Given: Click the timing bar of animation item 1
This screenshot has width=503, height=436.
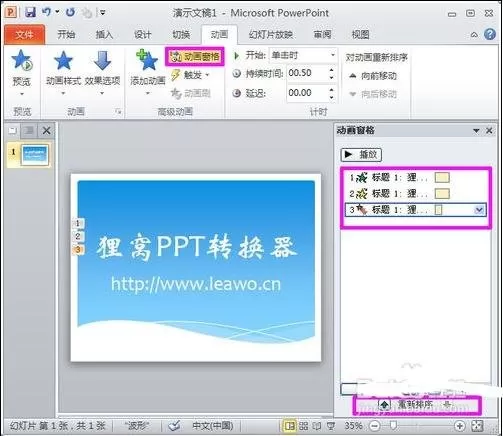Looking at the screenshot, I should coord(442,178).
